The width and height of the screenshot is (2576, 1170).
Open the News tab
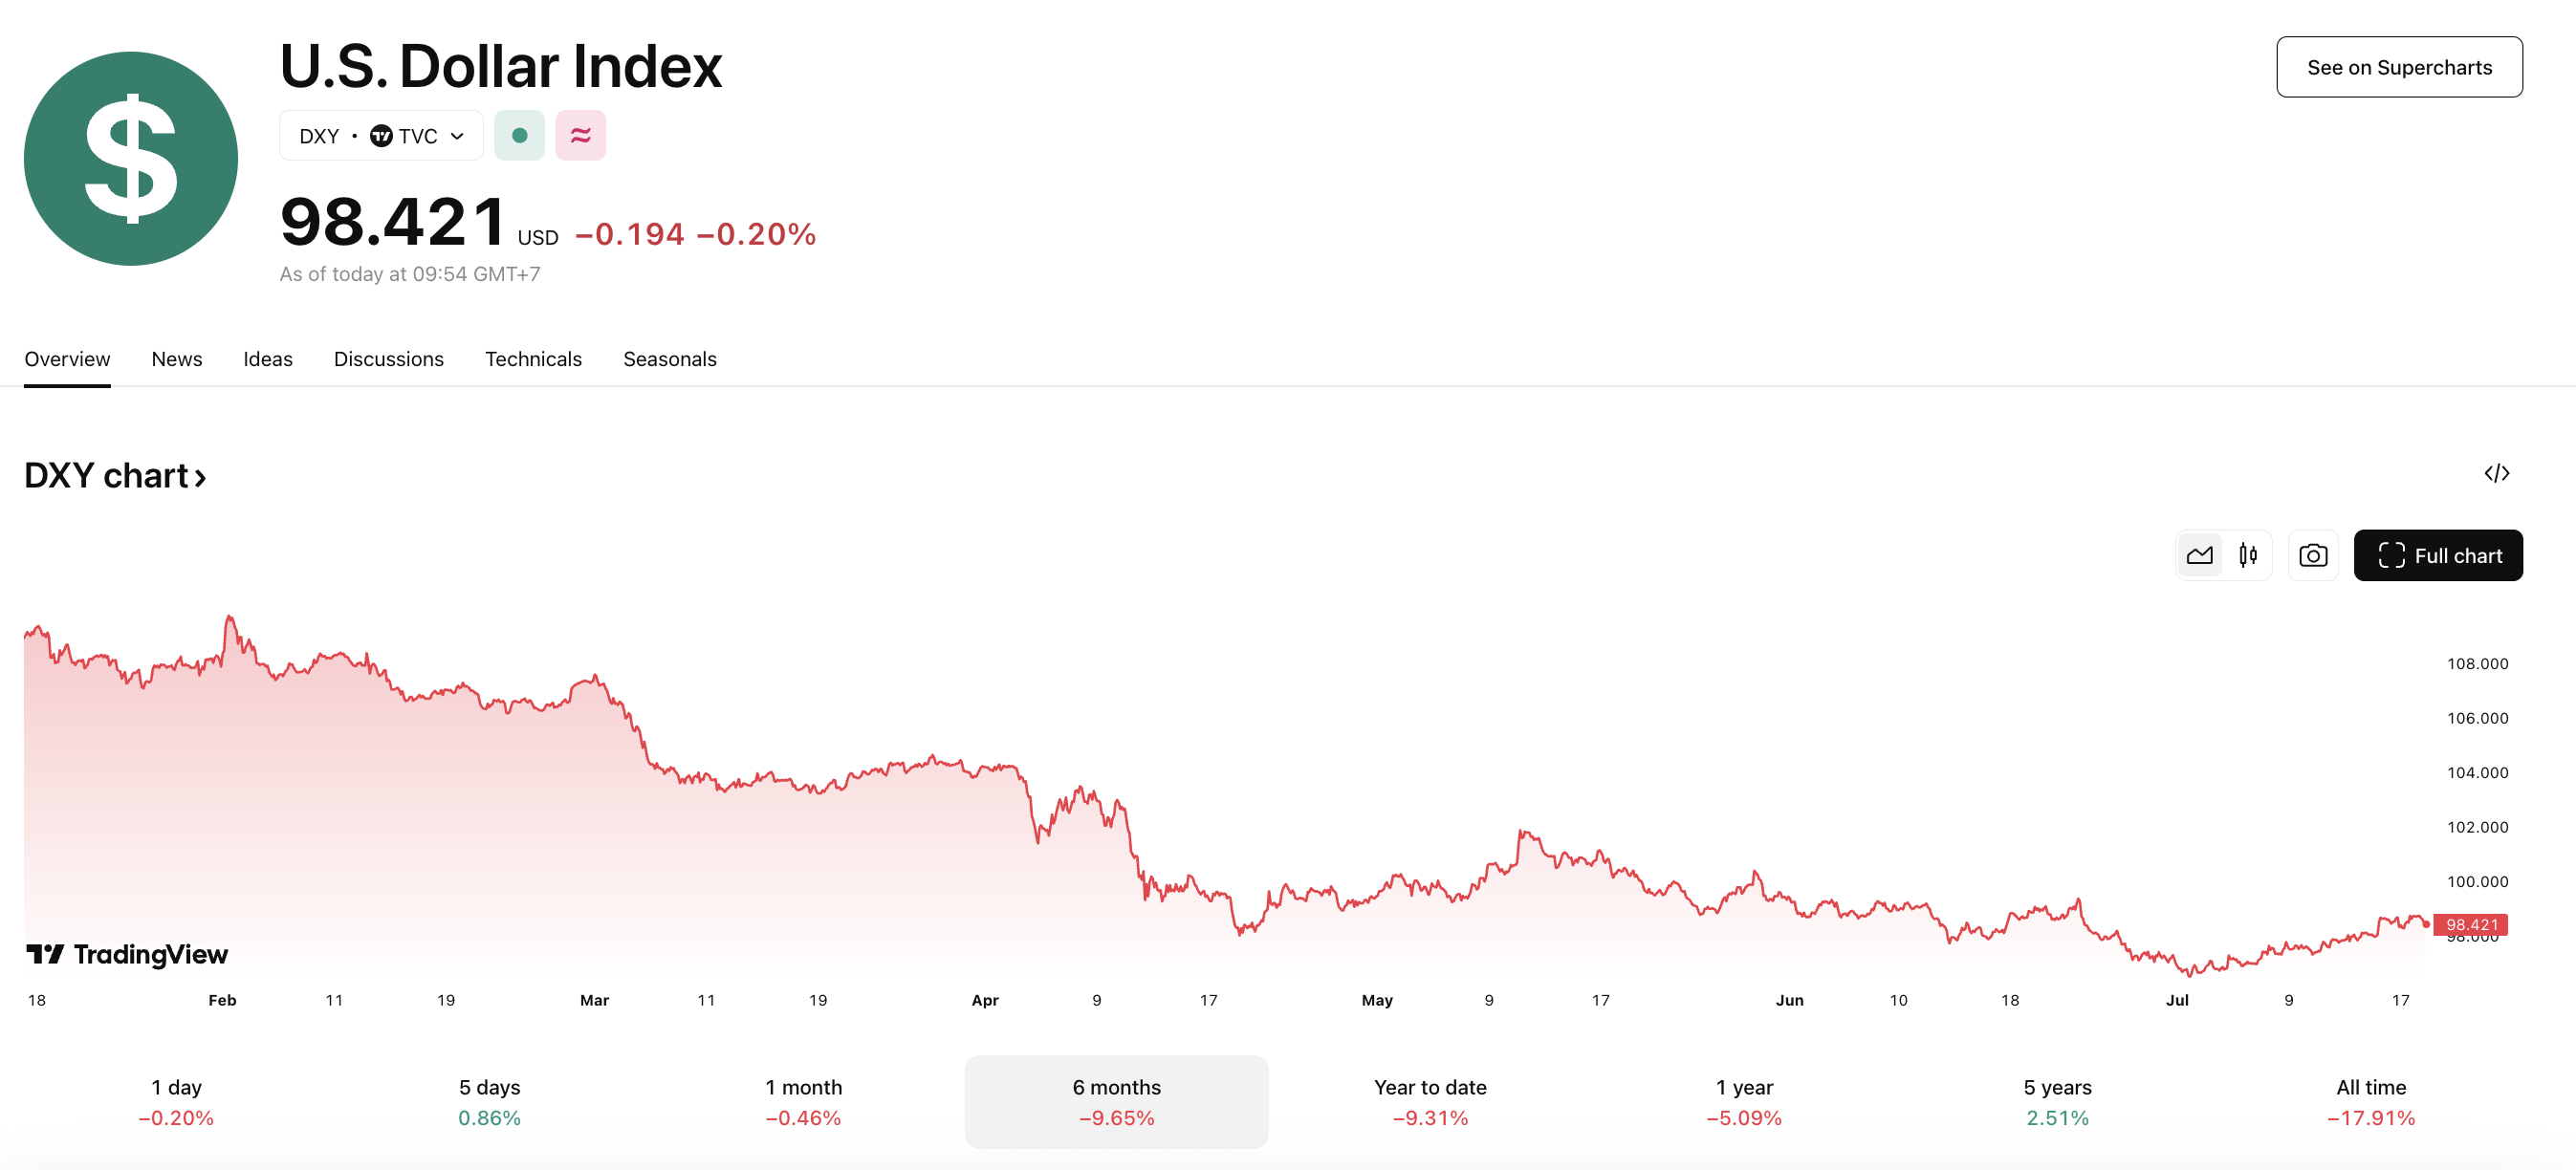(x=176, y=358)
